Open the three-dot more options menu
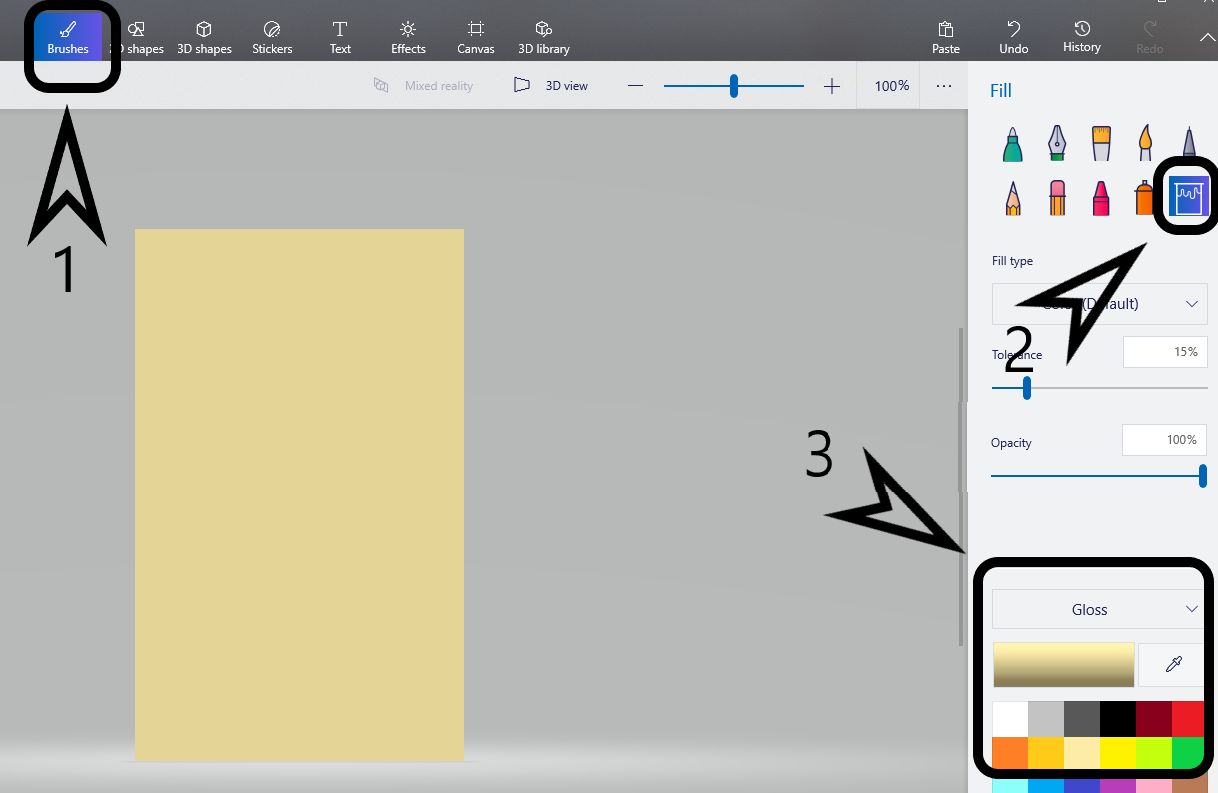Image resolution: width=1218 pixels, height=793 pixels. point(944,86)
